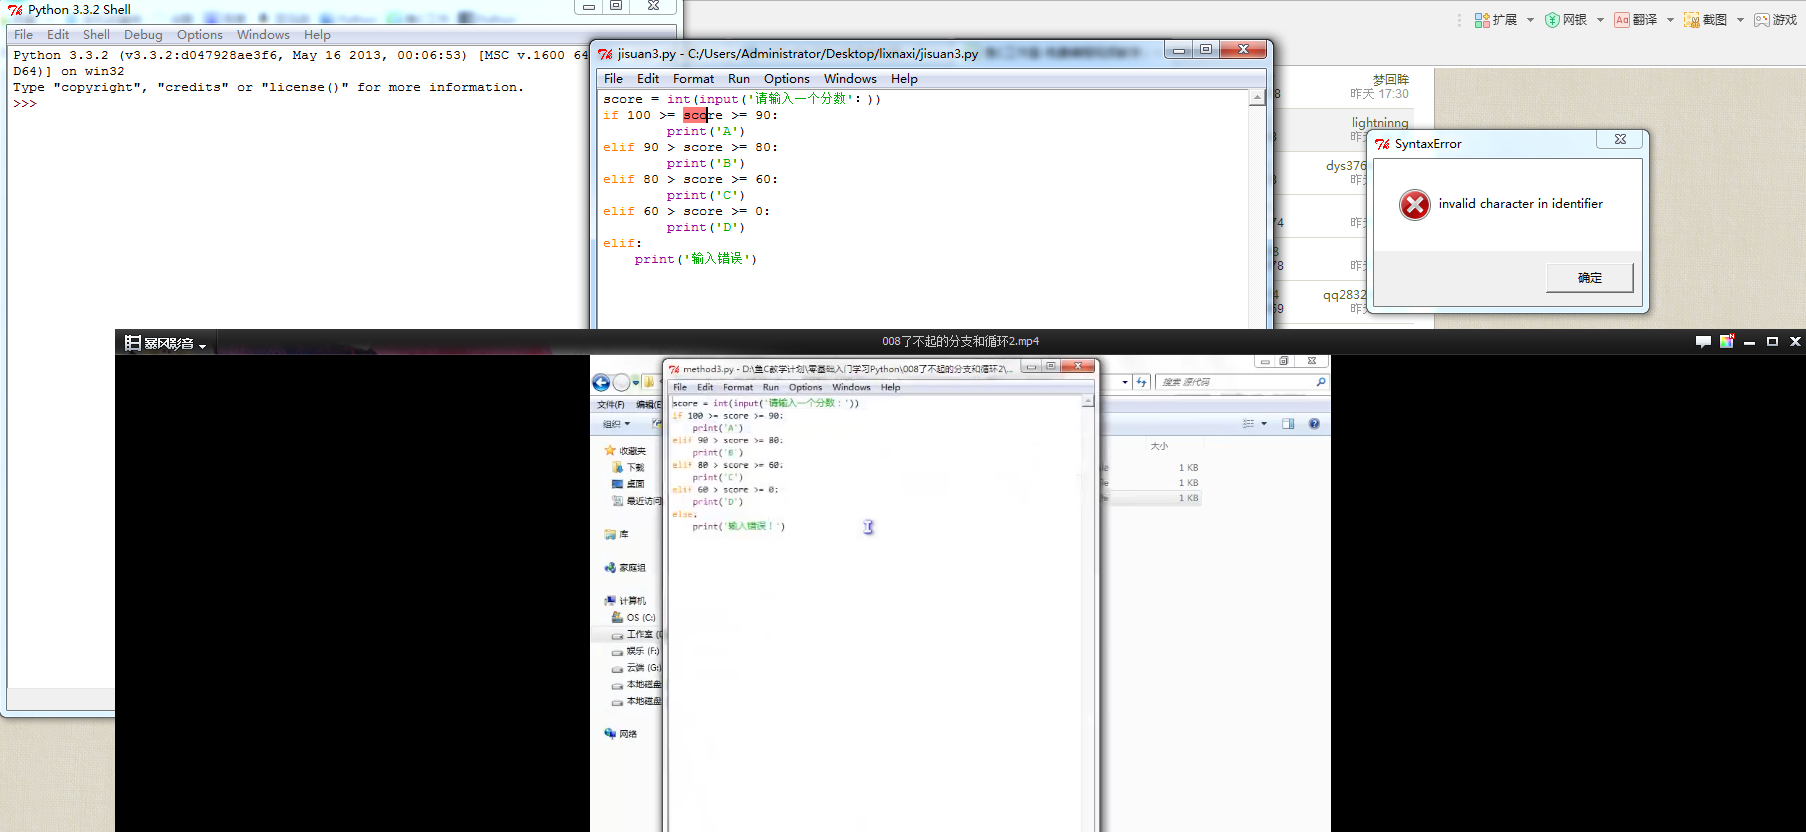Viewport: 1806px width, 832px height.
Task: Click scrollbar up arrow in jisuan3.py editor
Action: [x=1257, y=97]
